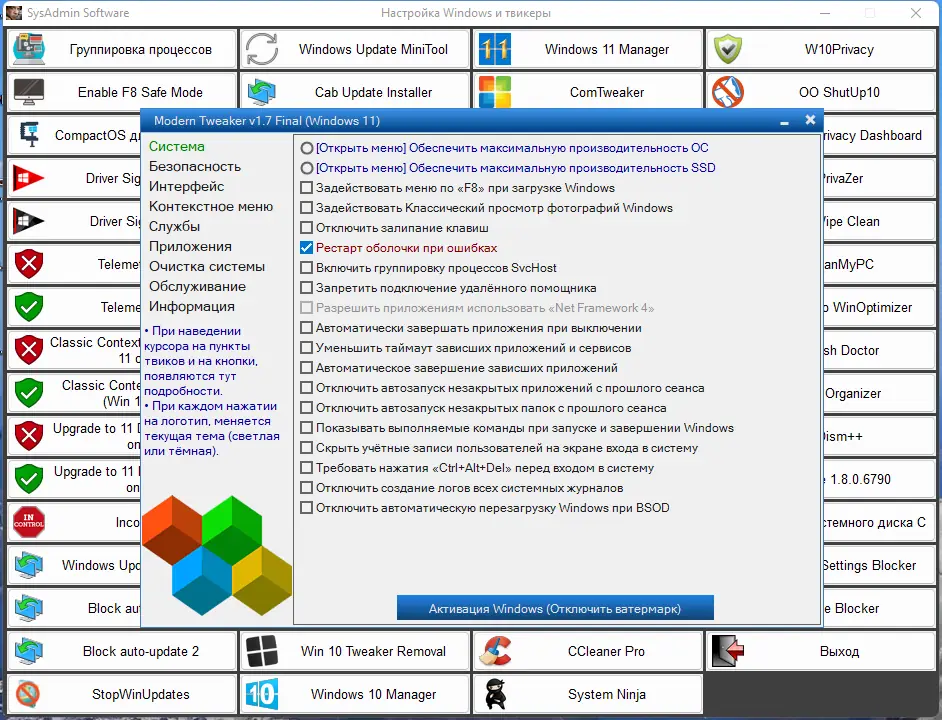Launch W10Privacy button
The image size is (942, 720).
click(x=821, y=49)
